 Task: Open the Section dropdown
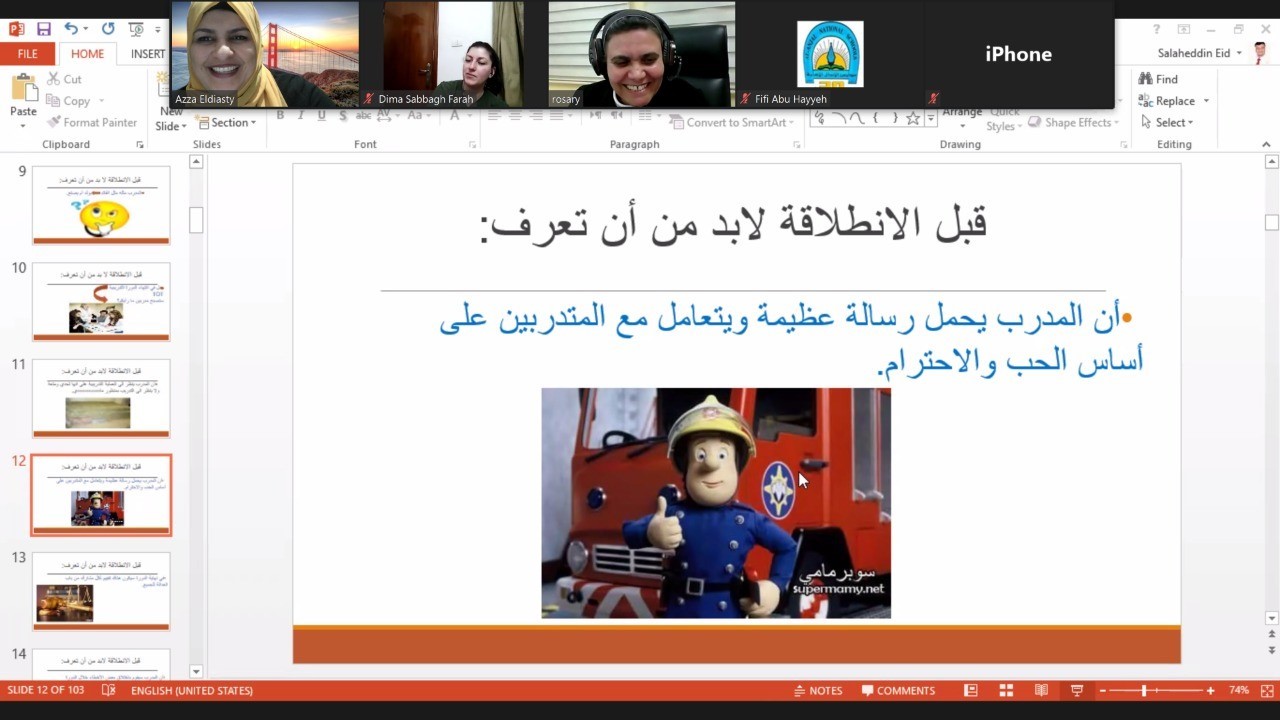tap(227, 123)
